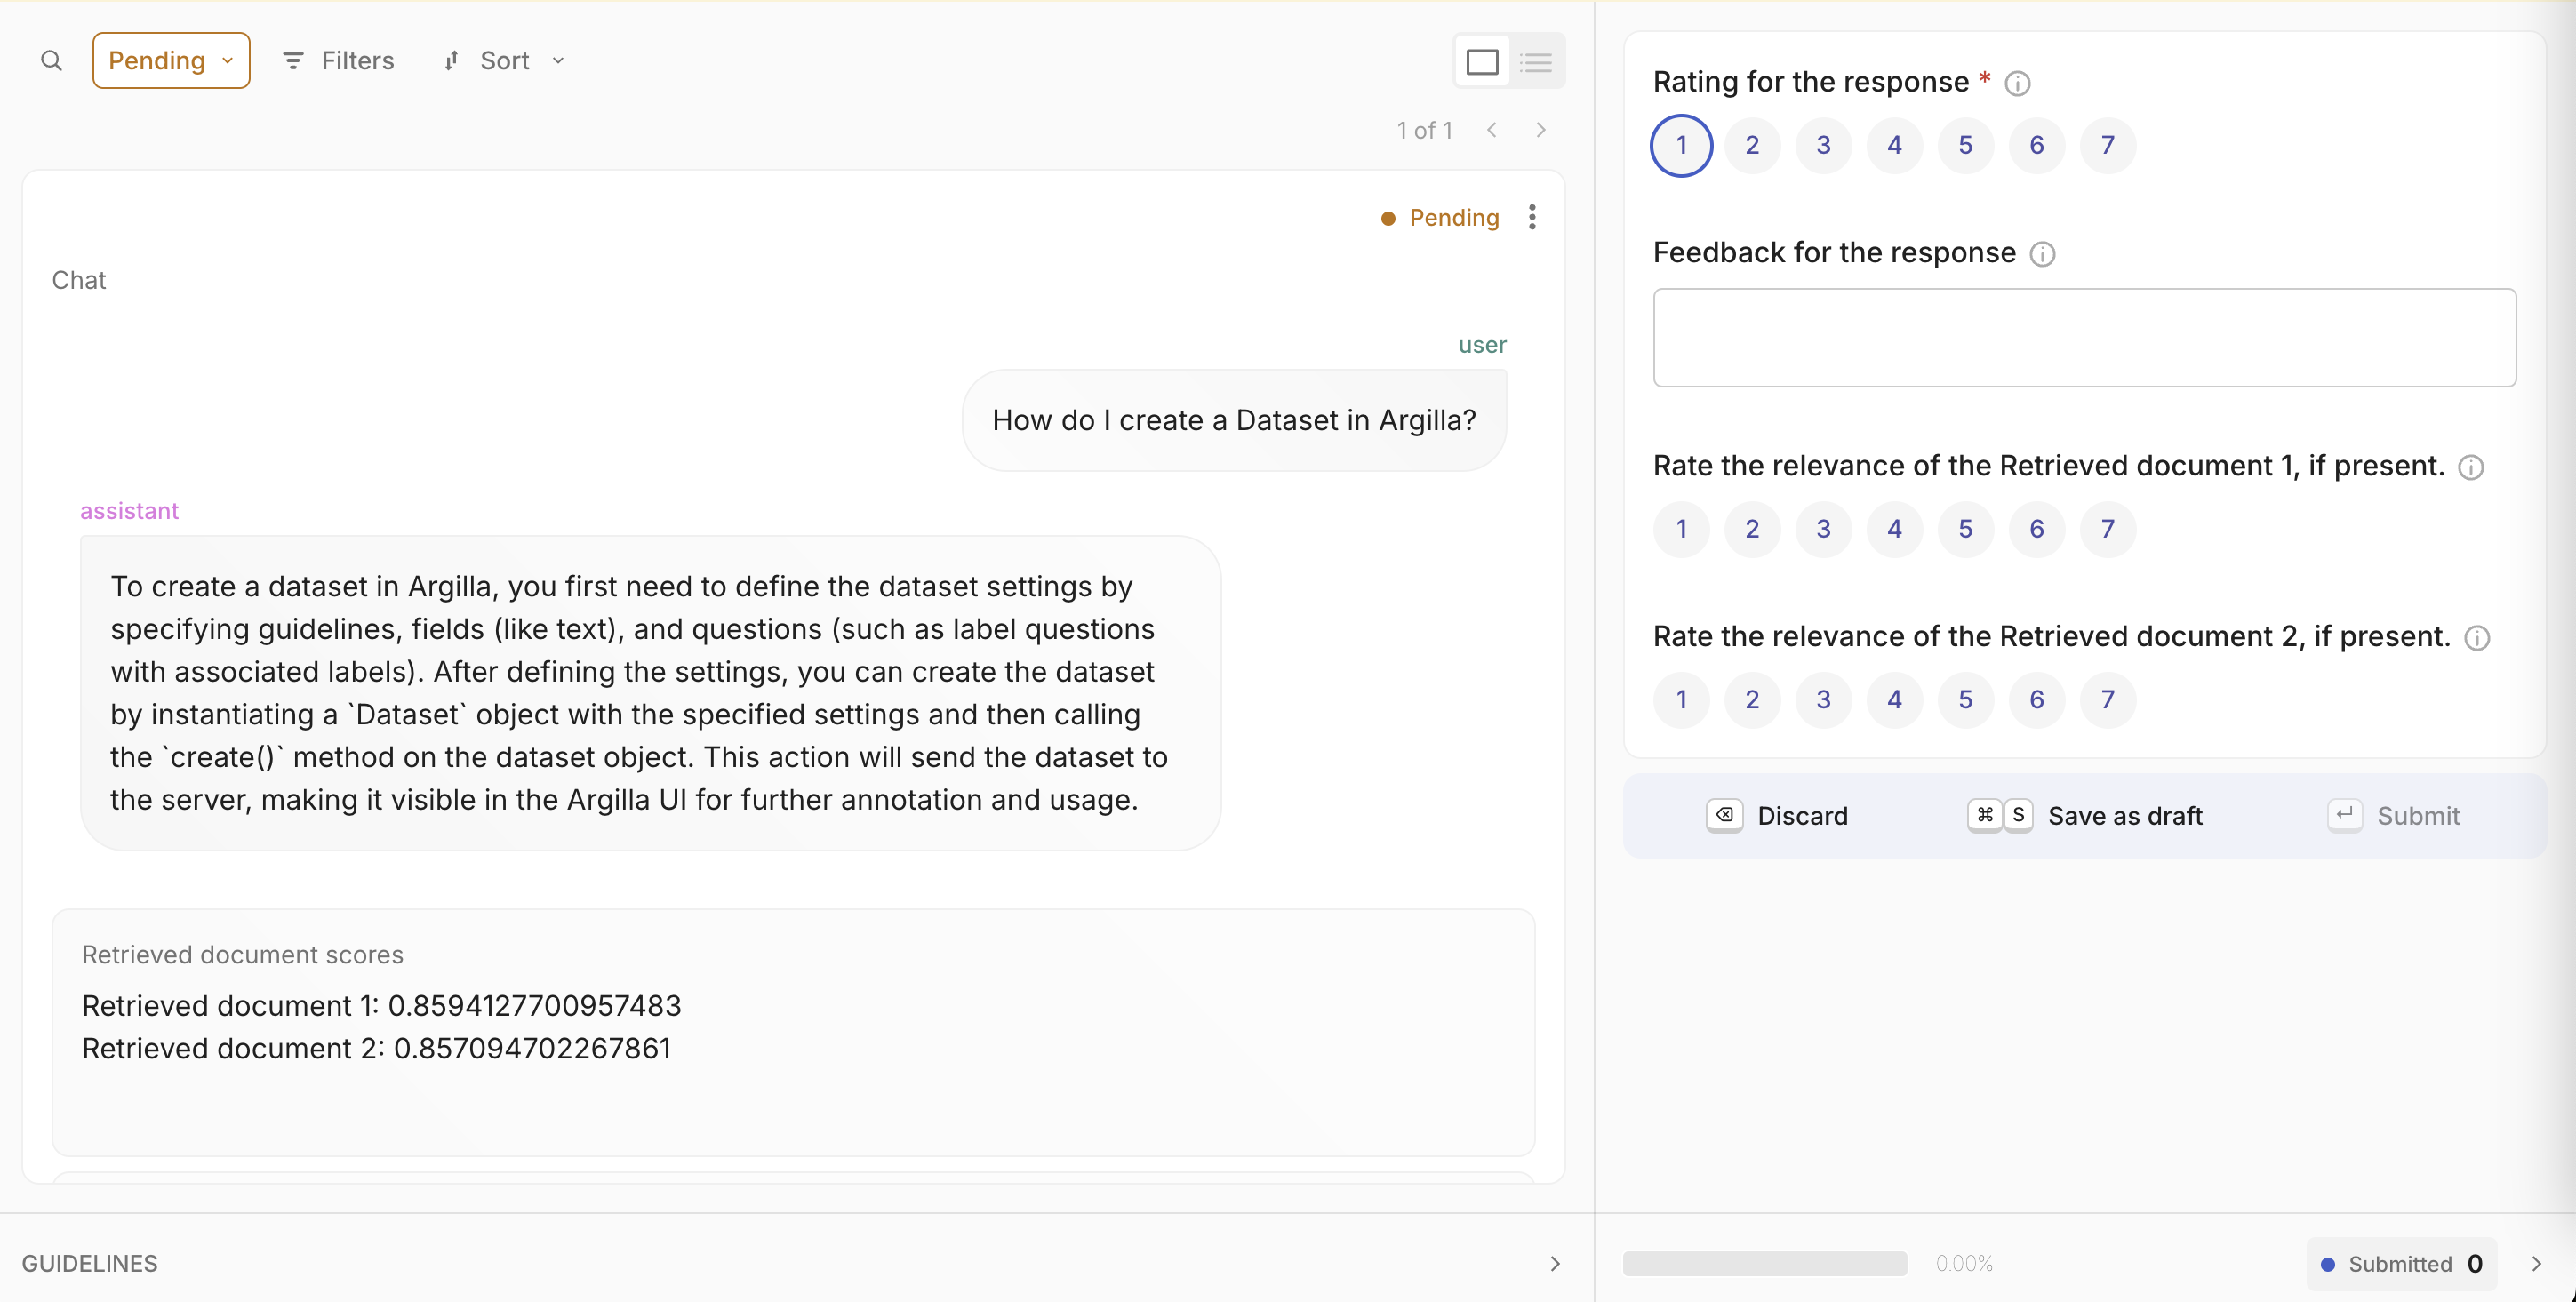Screen dimensions: 2576x1302
Task: Rate Retrieved document 2 relevance as 7
Action: pos(2107,700)
